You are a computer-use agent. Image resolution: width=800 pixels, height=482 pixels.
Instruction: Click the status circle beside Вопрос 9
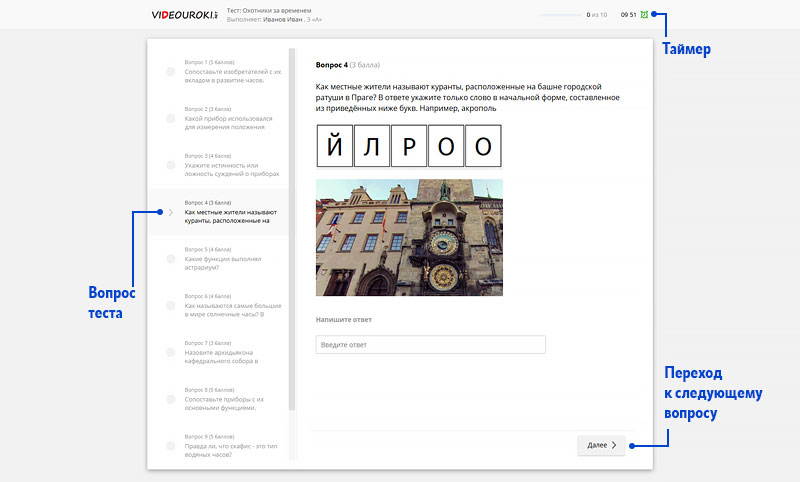171,446
